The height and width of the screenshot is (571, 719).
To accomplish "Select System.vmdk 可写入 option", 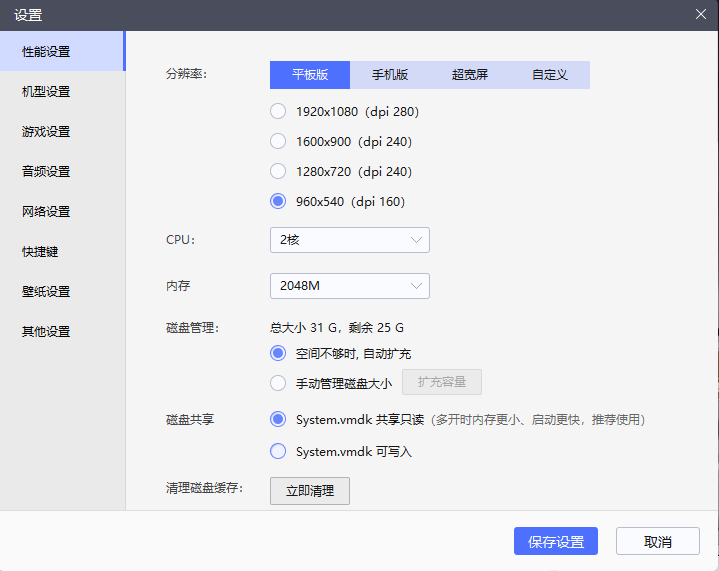I will (278, 452).
